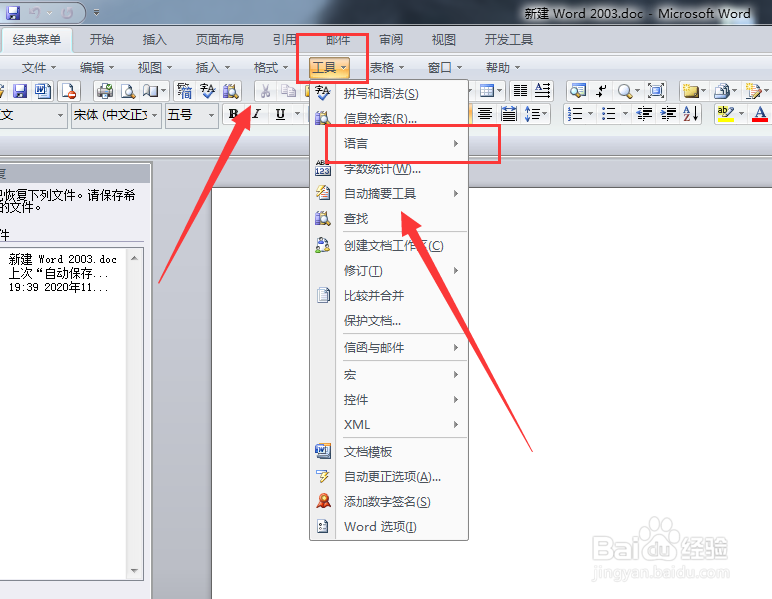Open the 格式 classic menu
The image size is (772, 599).
(270, 67)
